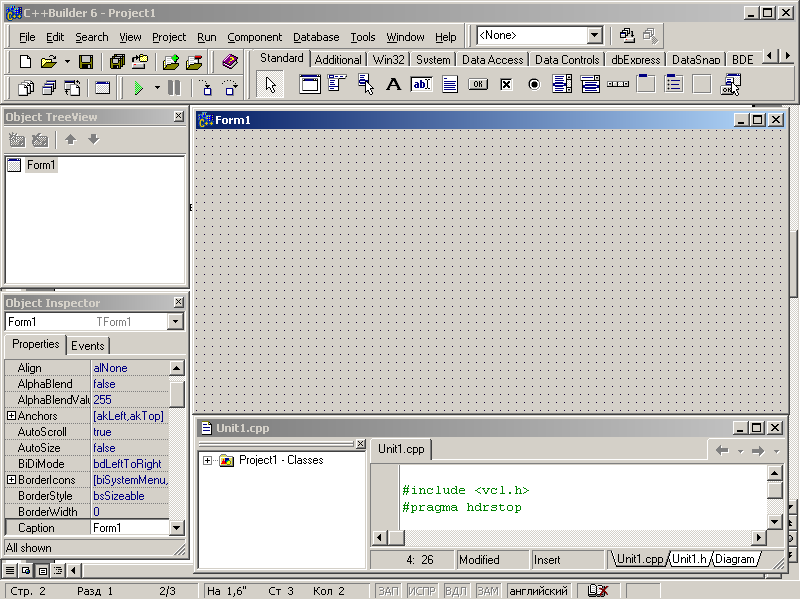Select the ComboBox component icon
This screenshot has width=800, height=600.
tap(590, 84)
